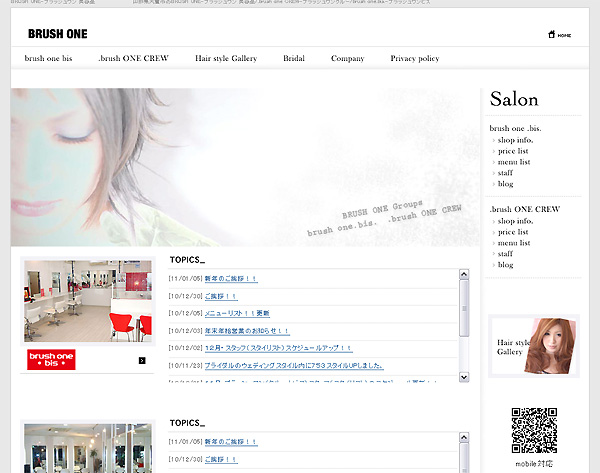Open shop info. under .brush ONE CREW

[x=515, y=221]
